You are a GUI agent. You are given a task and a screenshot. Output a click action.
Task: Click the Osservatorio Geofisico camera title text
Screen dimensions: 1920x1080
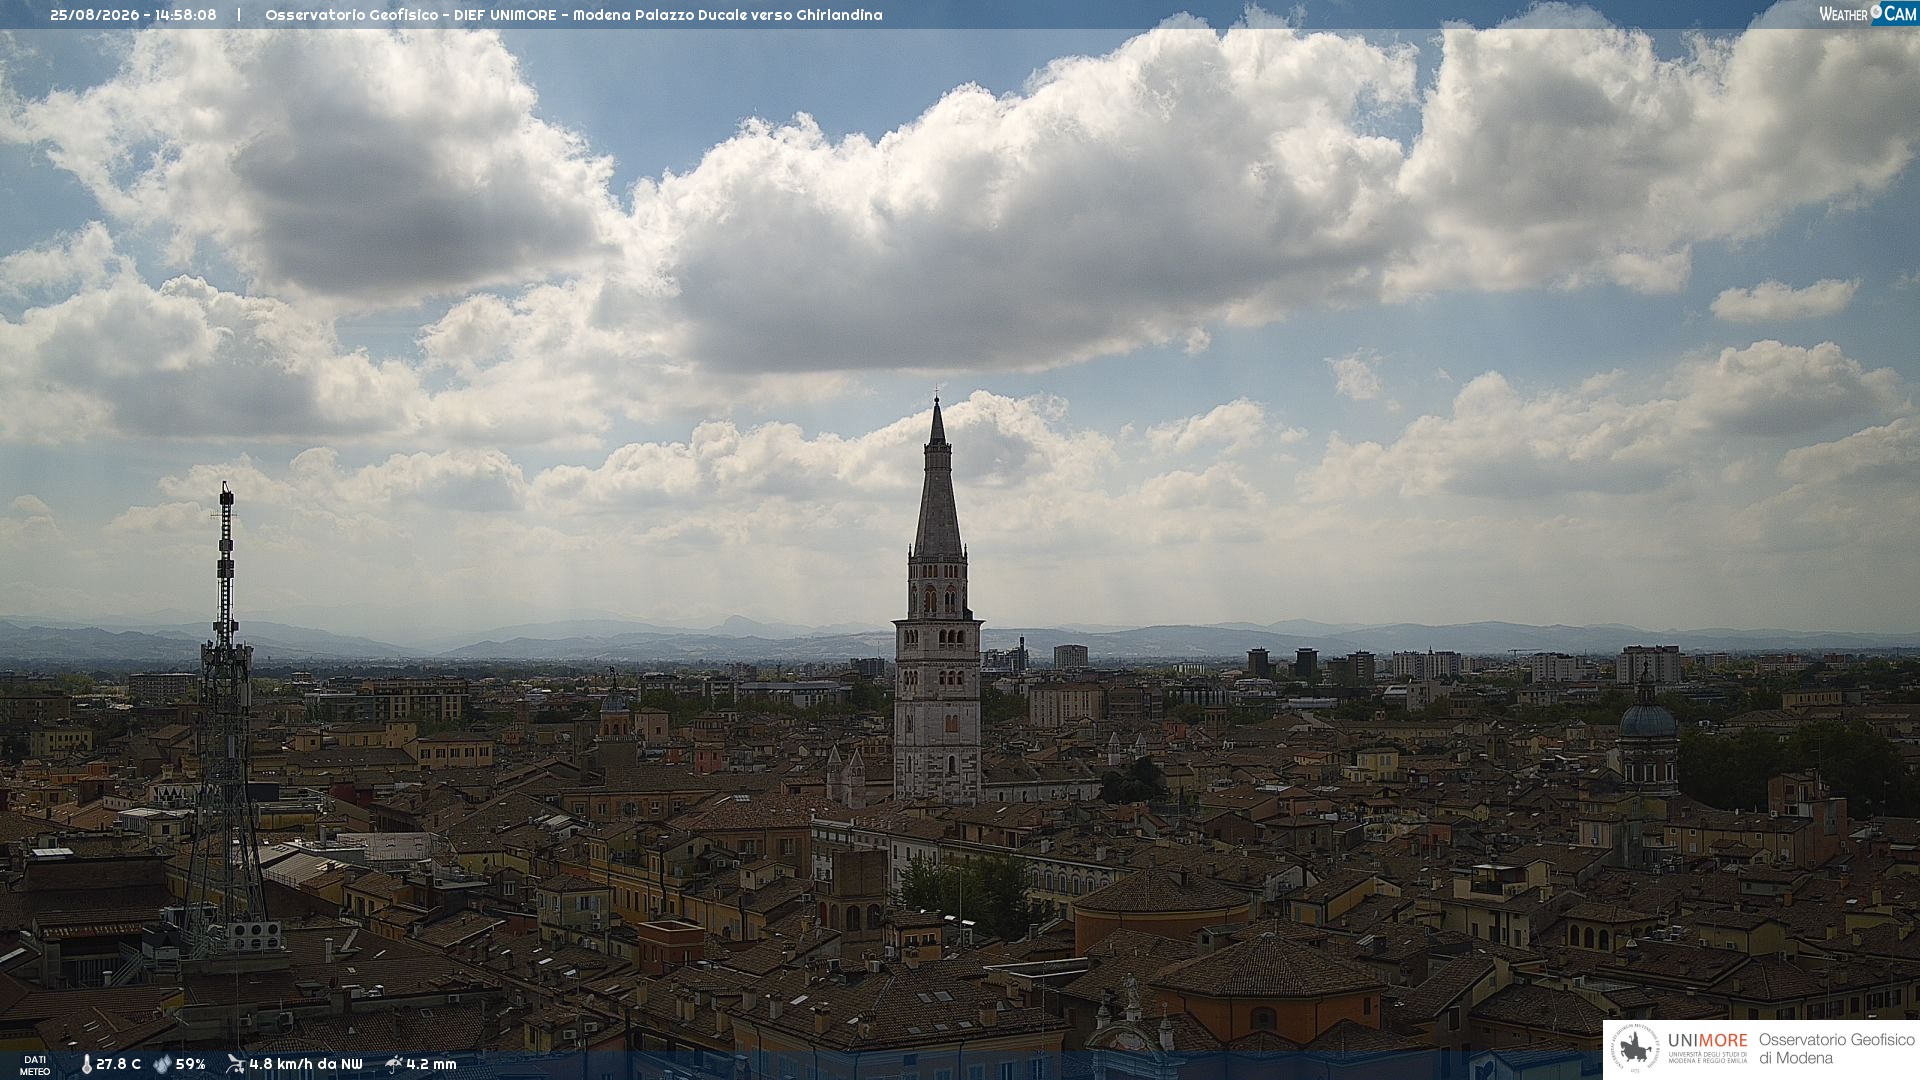click(573, 15)
